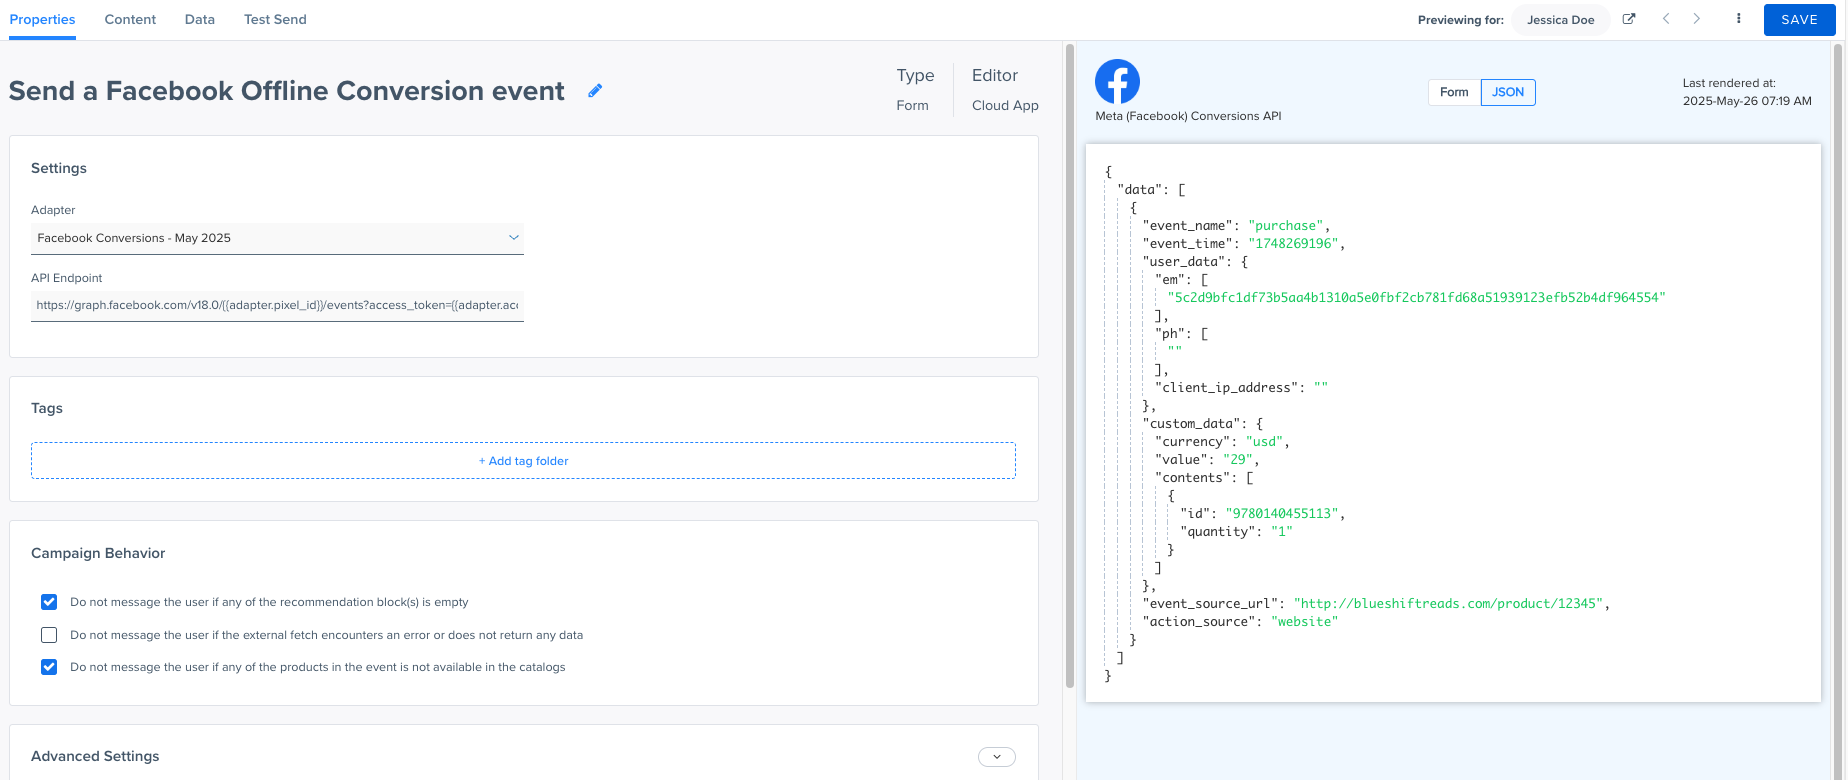Click the pencil icon to edit the title
1848x780 pixels.
point(595,91)
